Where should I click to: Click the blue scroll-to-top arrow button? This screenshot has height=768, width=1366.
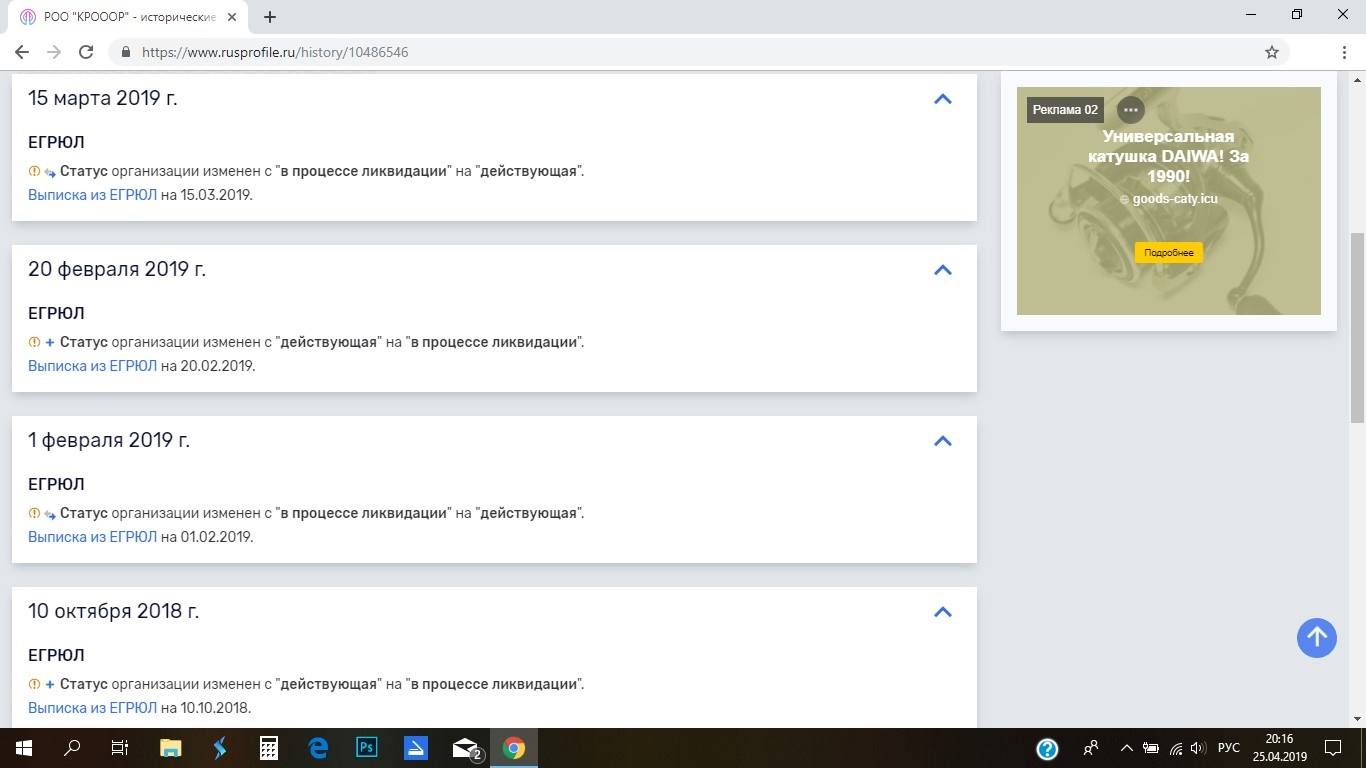coord(1316,637)
